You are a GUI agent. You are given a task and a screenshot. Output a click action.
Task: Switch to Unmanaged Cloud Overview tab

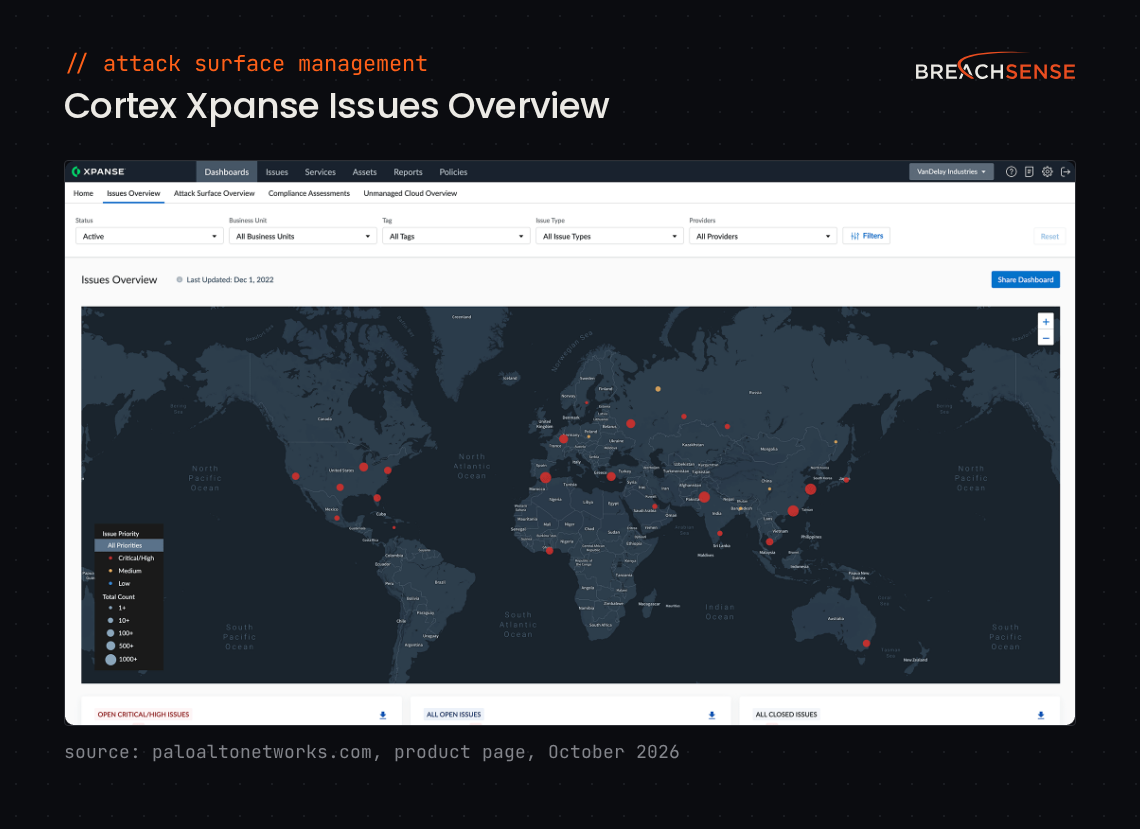point(410,193)
